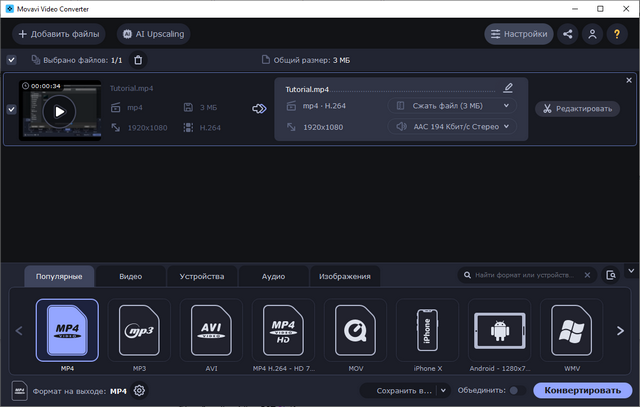Switch to the Популярные tab
Image resolution: width=640 pixels, height=407 pixels.
(x=59, y=276)
